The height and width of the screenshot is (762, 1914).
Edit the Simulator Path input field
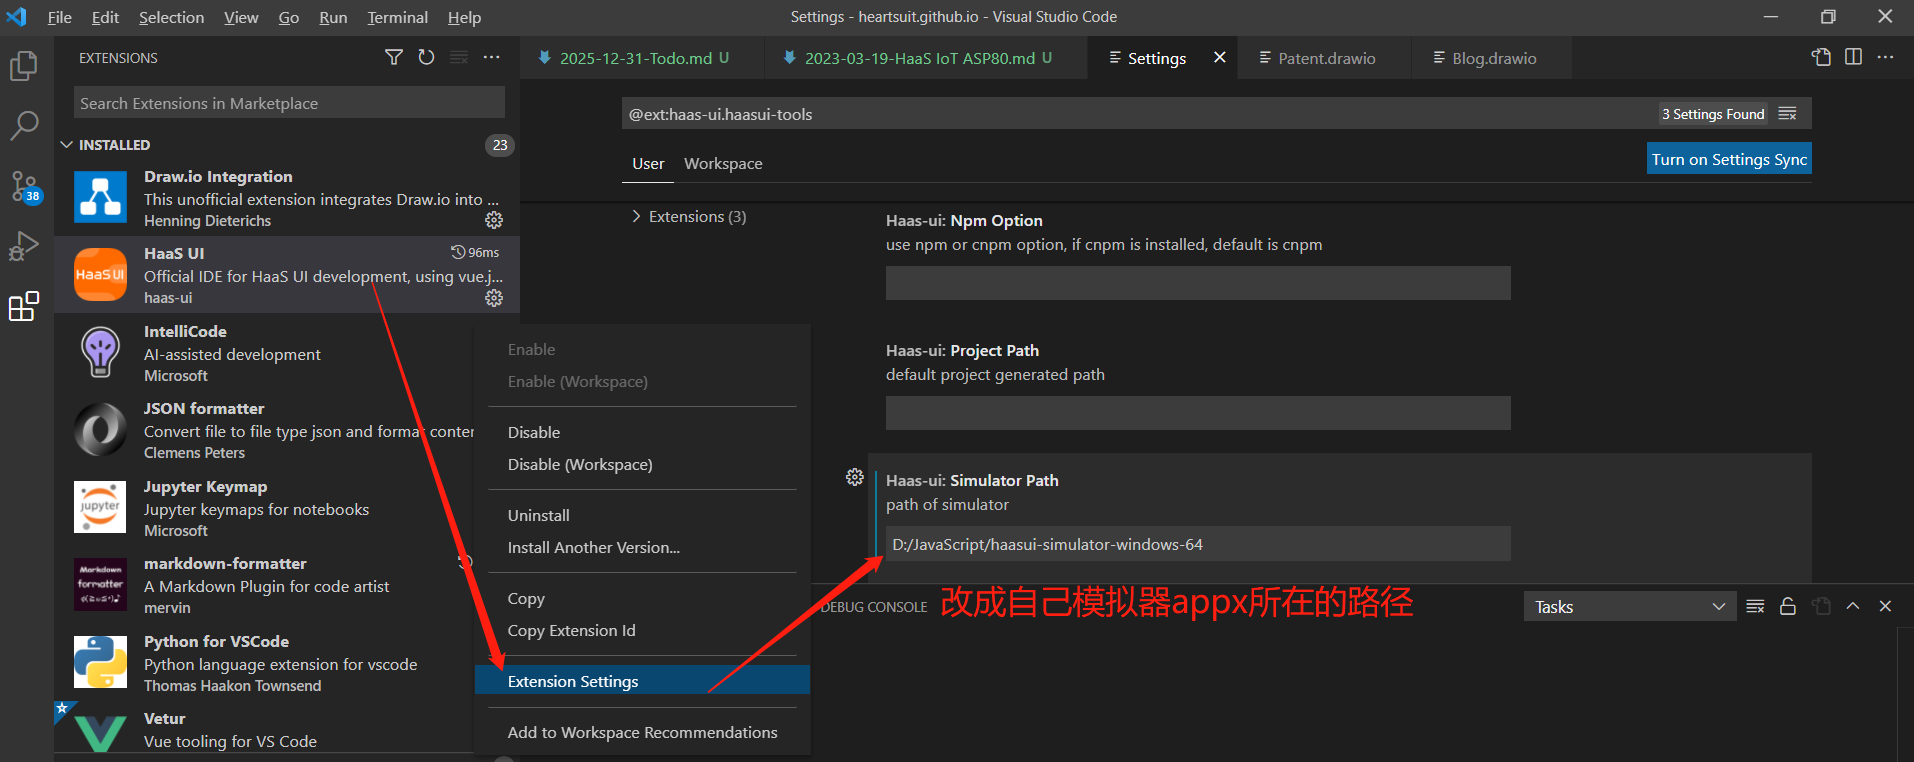[x=1198, y=544]
